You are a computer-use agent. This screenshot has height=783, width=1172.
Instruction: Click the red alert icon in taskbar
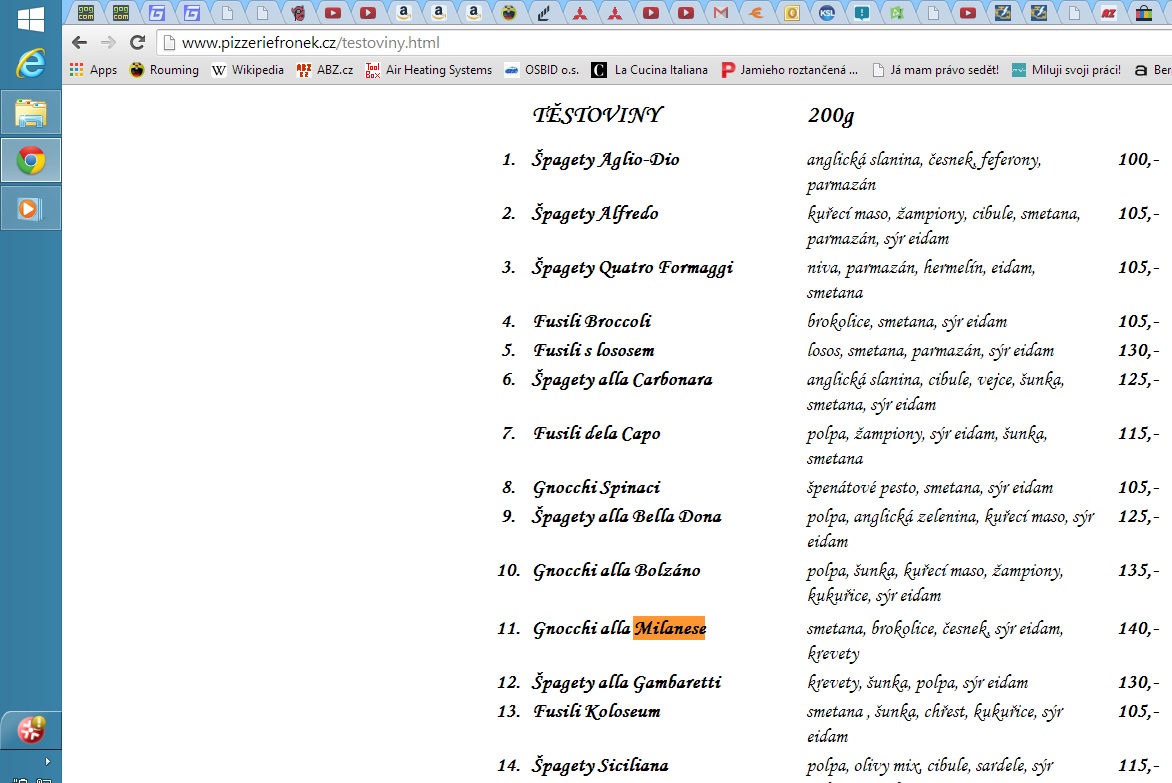[31, 729]
